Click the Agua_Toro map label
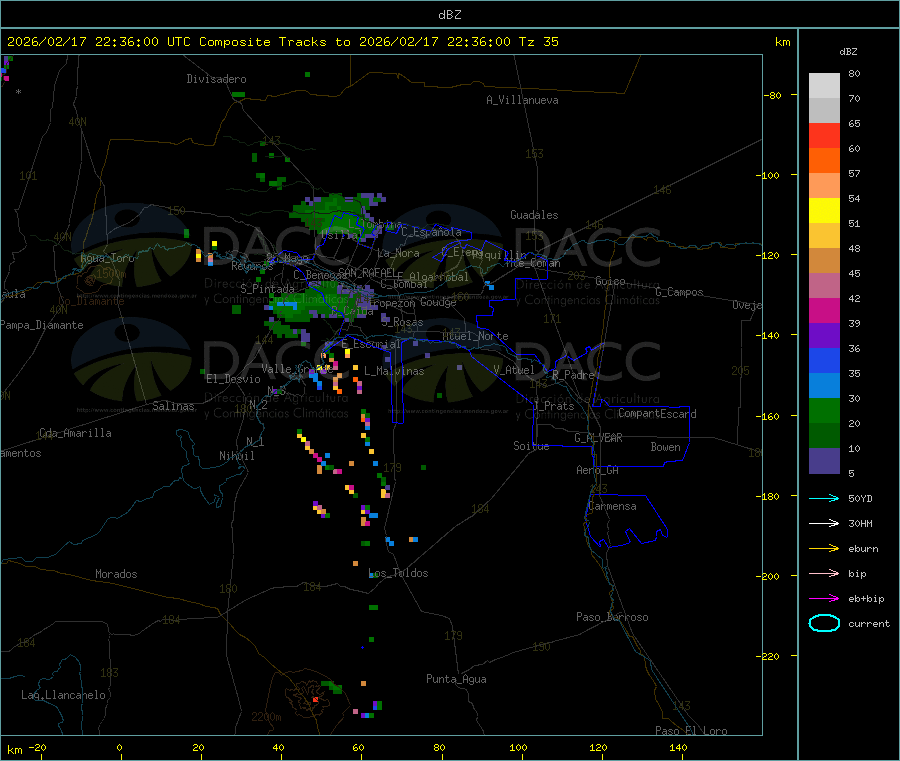This screenshot has width=900, height=761. coord(107,258)
